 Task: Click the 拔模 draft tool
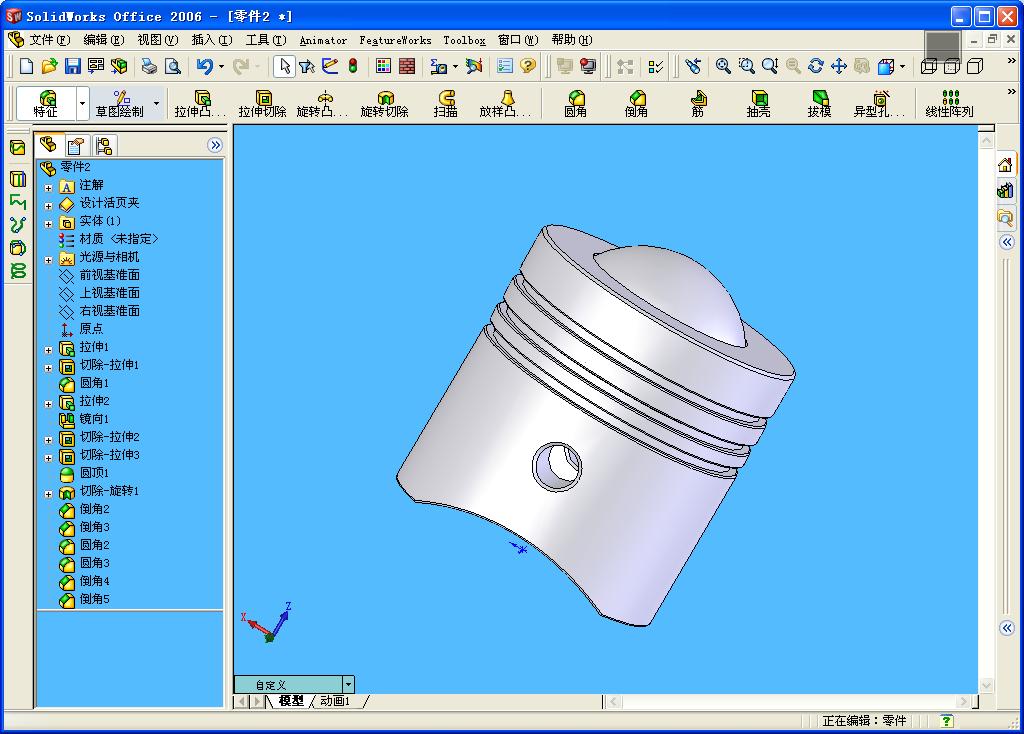coord(820,104)
